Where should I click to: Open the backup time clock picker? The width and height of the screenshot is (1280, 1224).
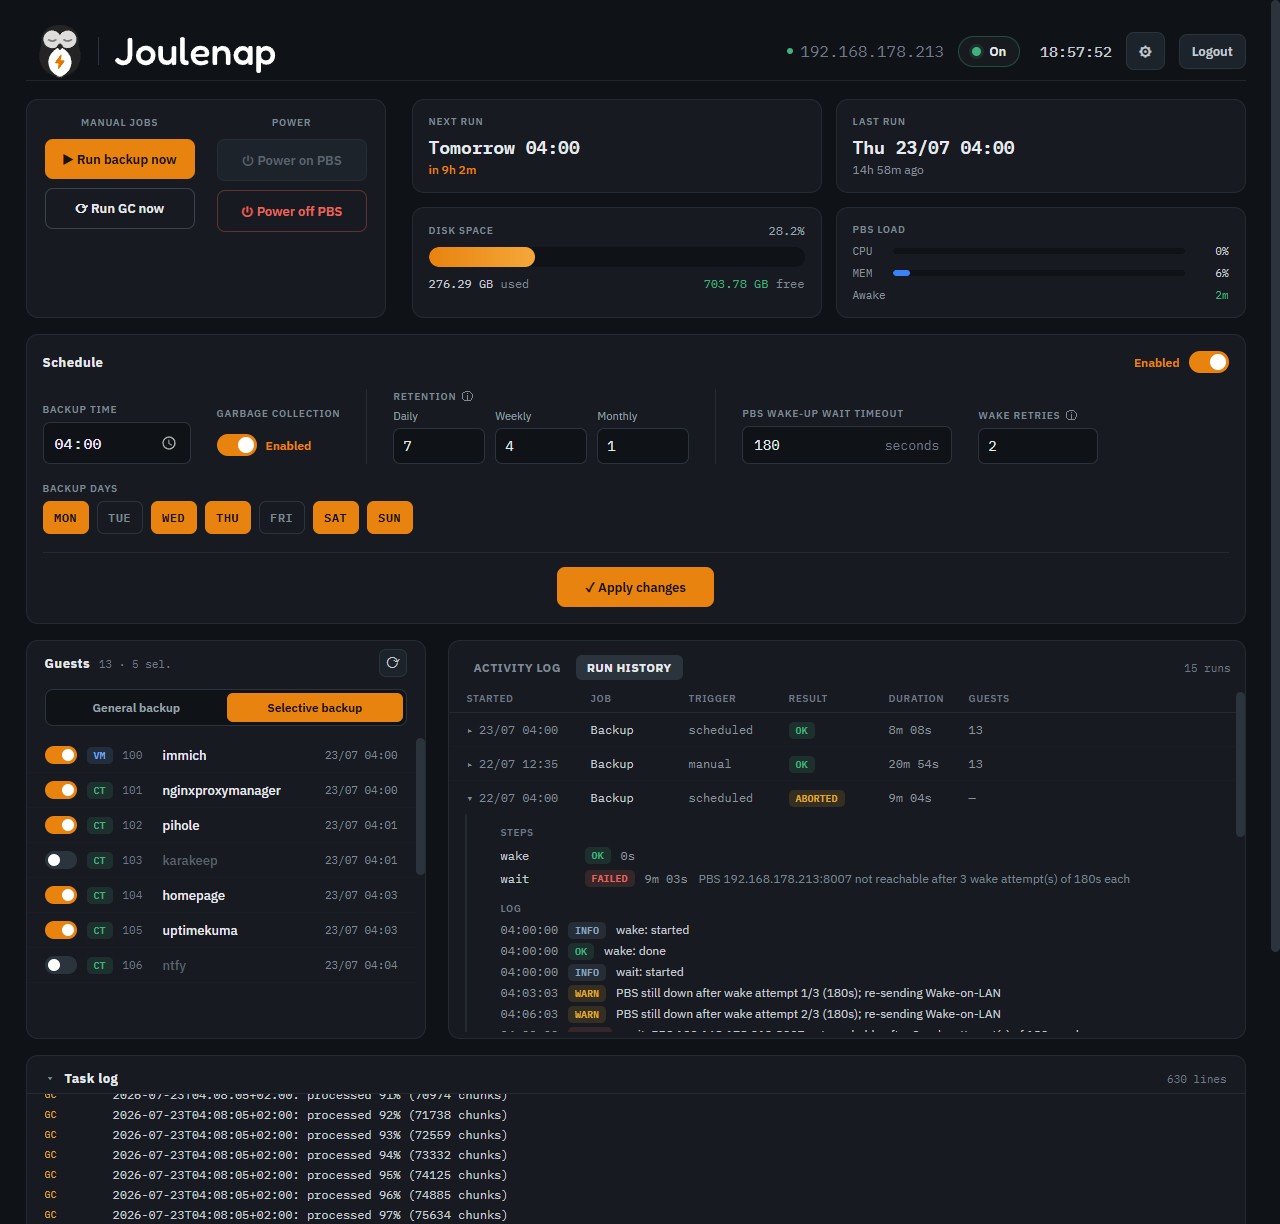tap(169, 443)
